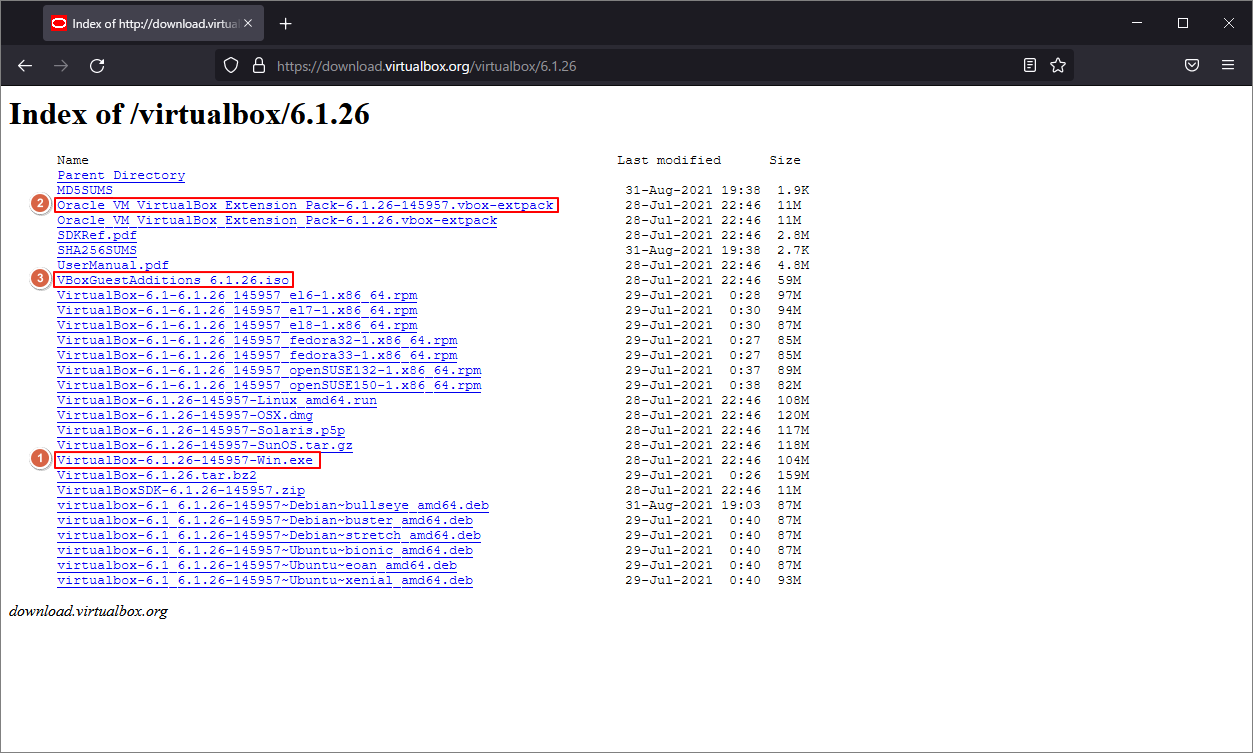Click the download.virtualbox.org footer text
Screen dimensions: 1253x753
click(88, 611)
